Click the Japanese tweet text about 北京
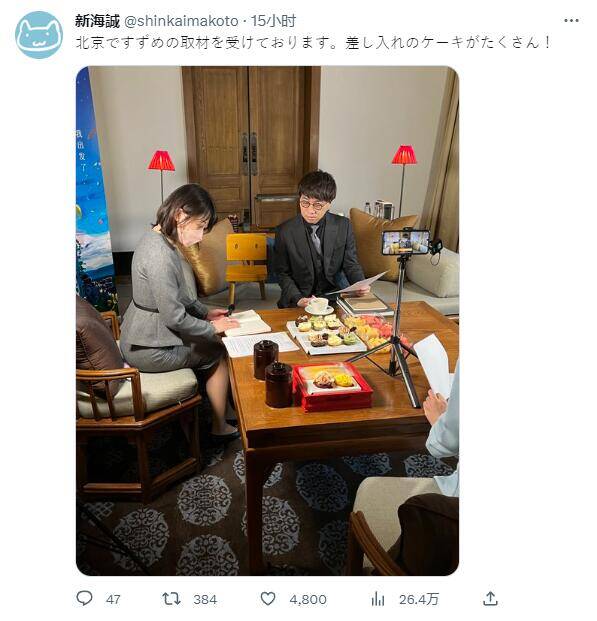597x621 pixels. tap(313, 42)
